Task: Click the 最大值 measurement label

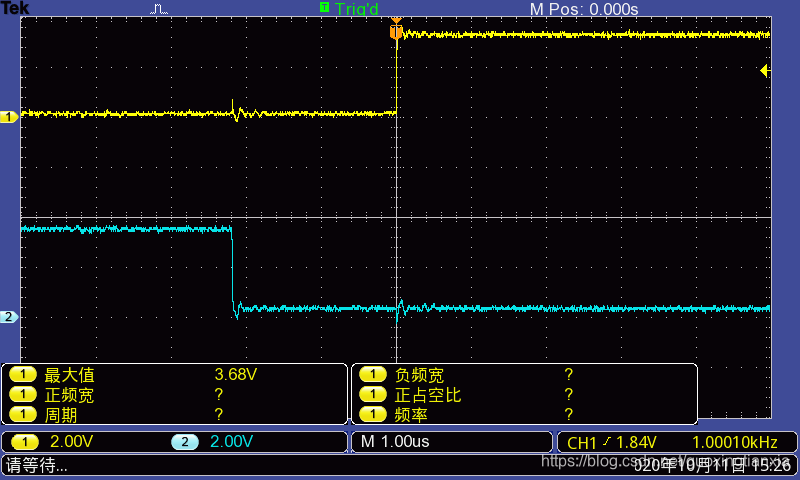Action: click(69, 375)
